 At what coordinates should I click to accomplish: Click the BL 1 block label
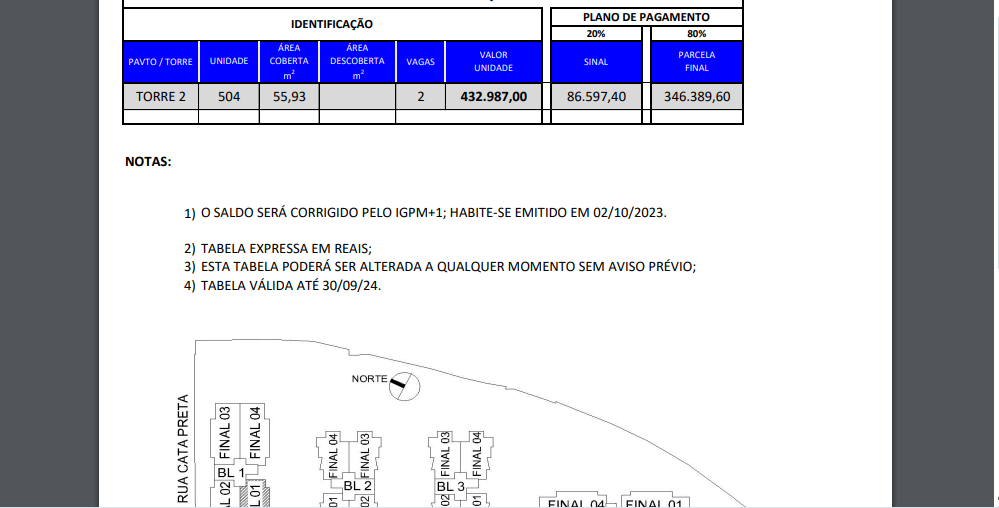(231, 473)
